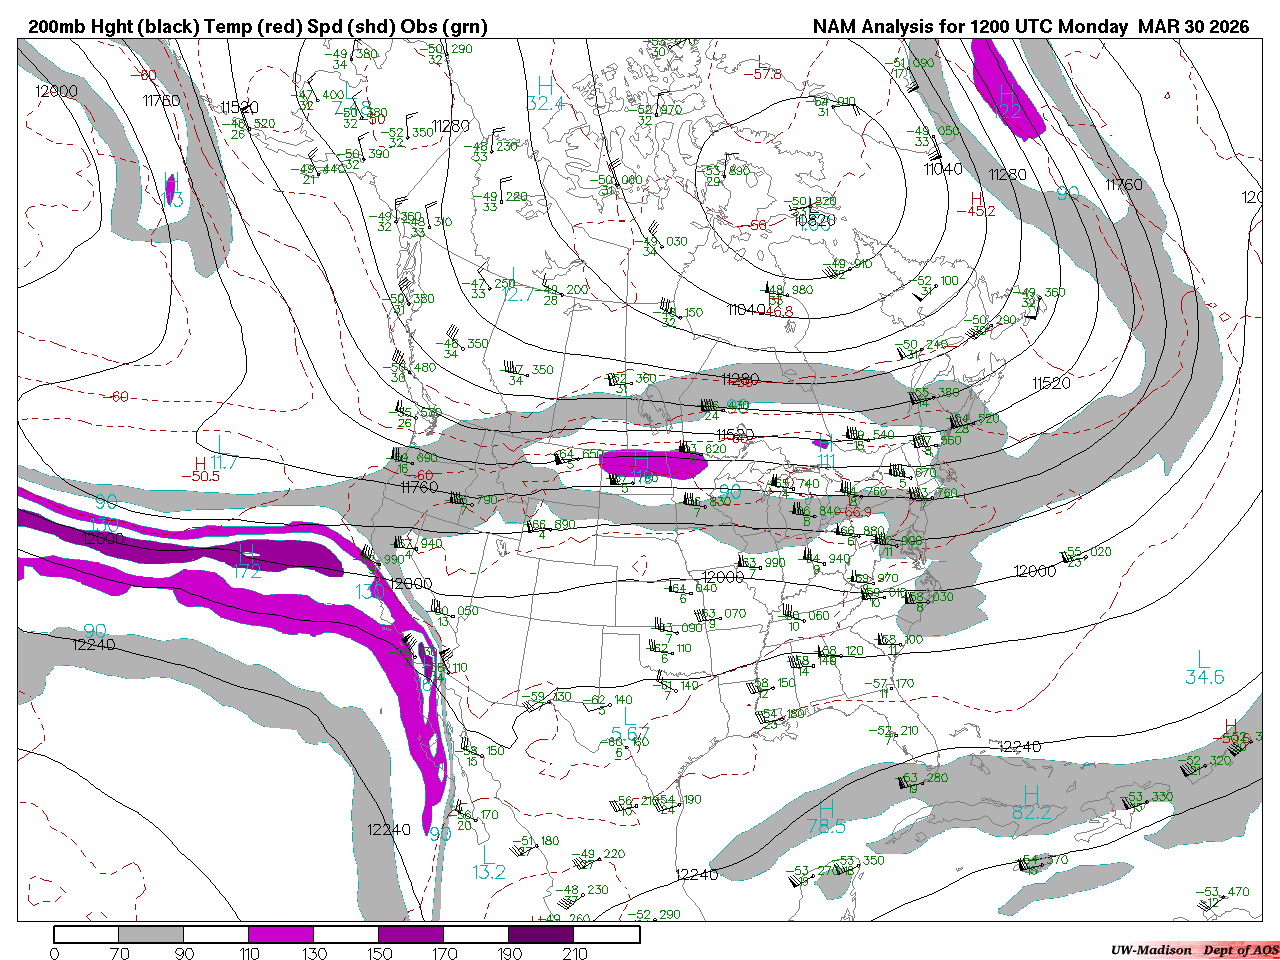Click the 10820 low center height label
This screenshot has height=960, width=1280.
tap(813, 219)
